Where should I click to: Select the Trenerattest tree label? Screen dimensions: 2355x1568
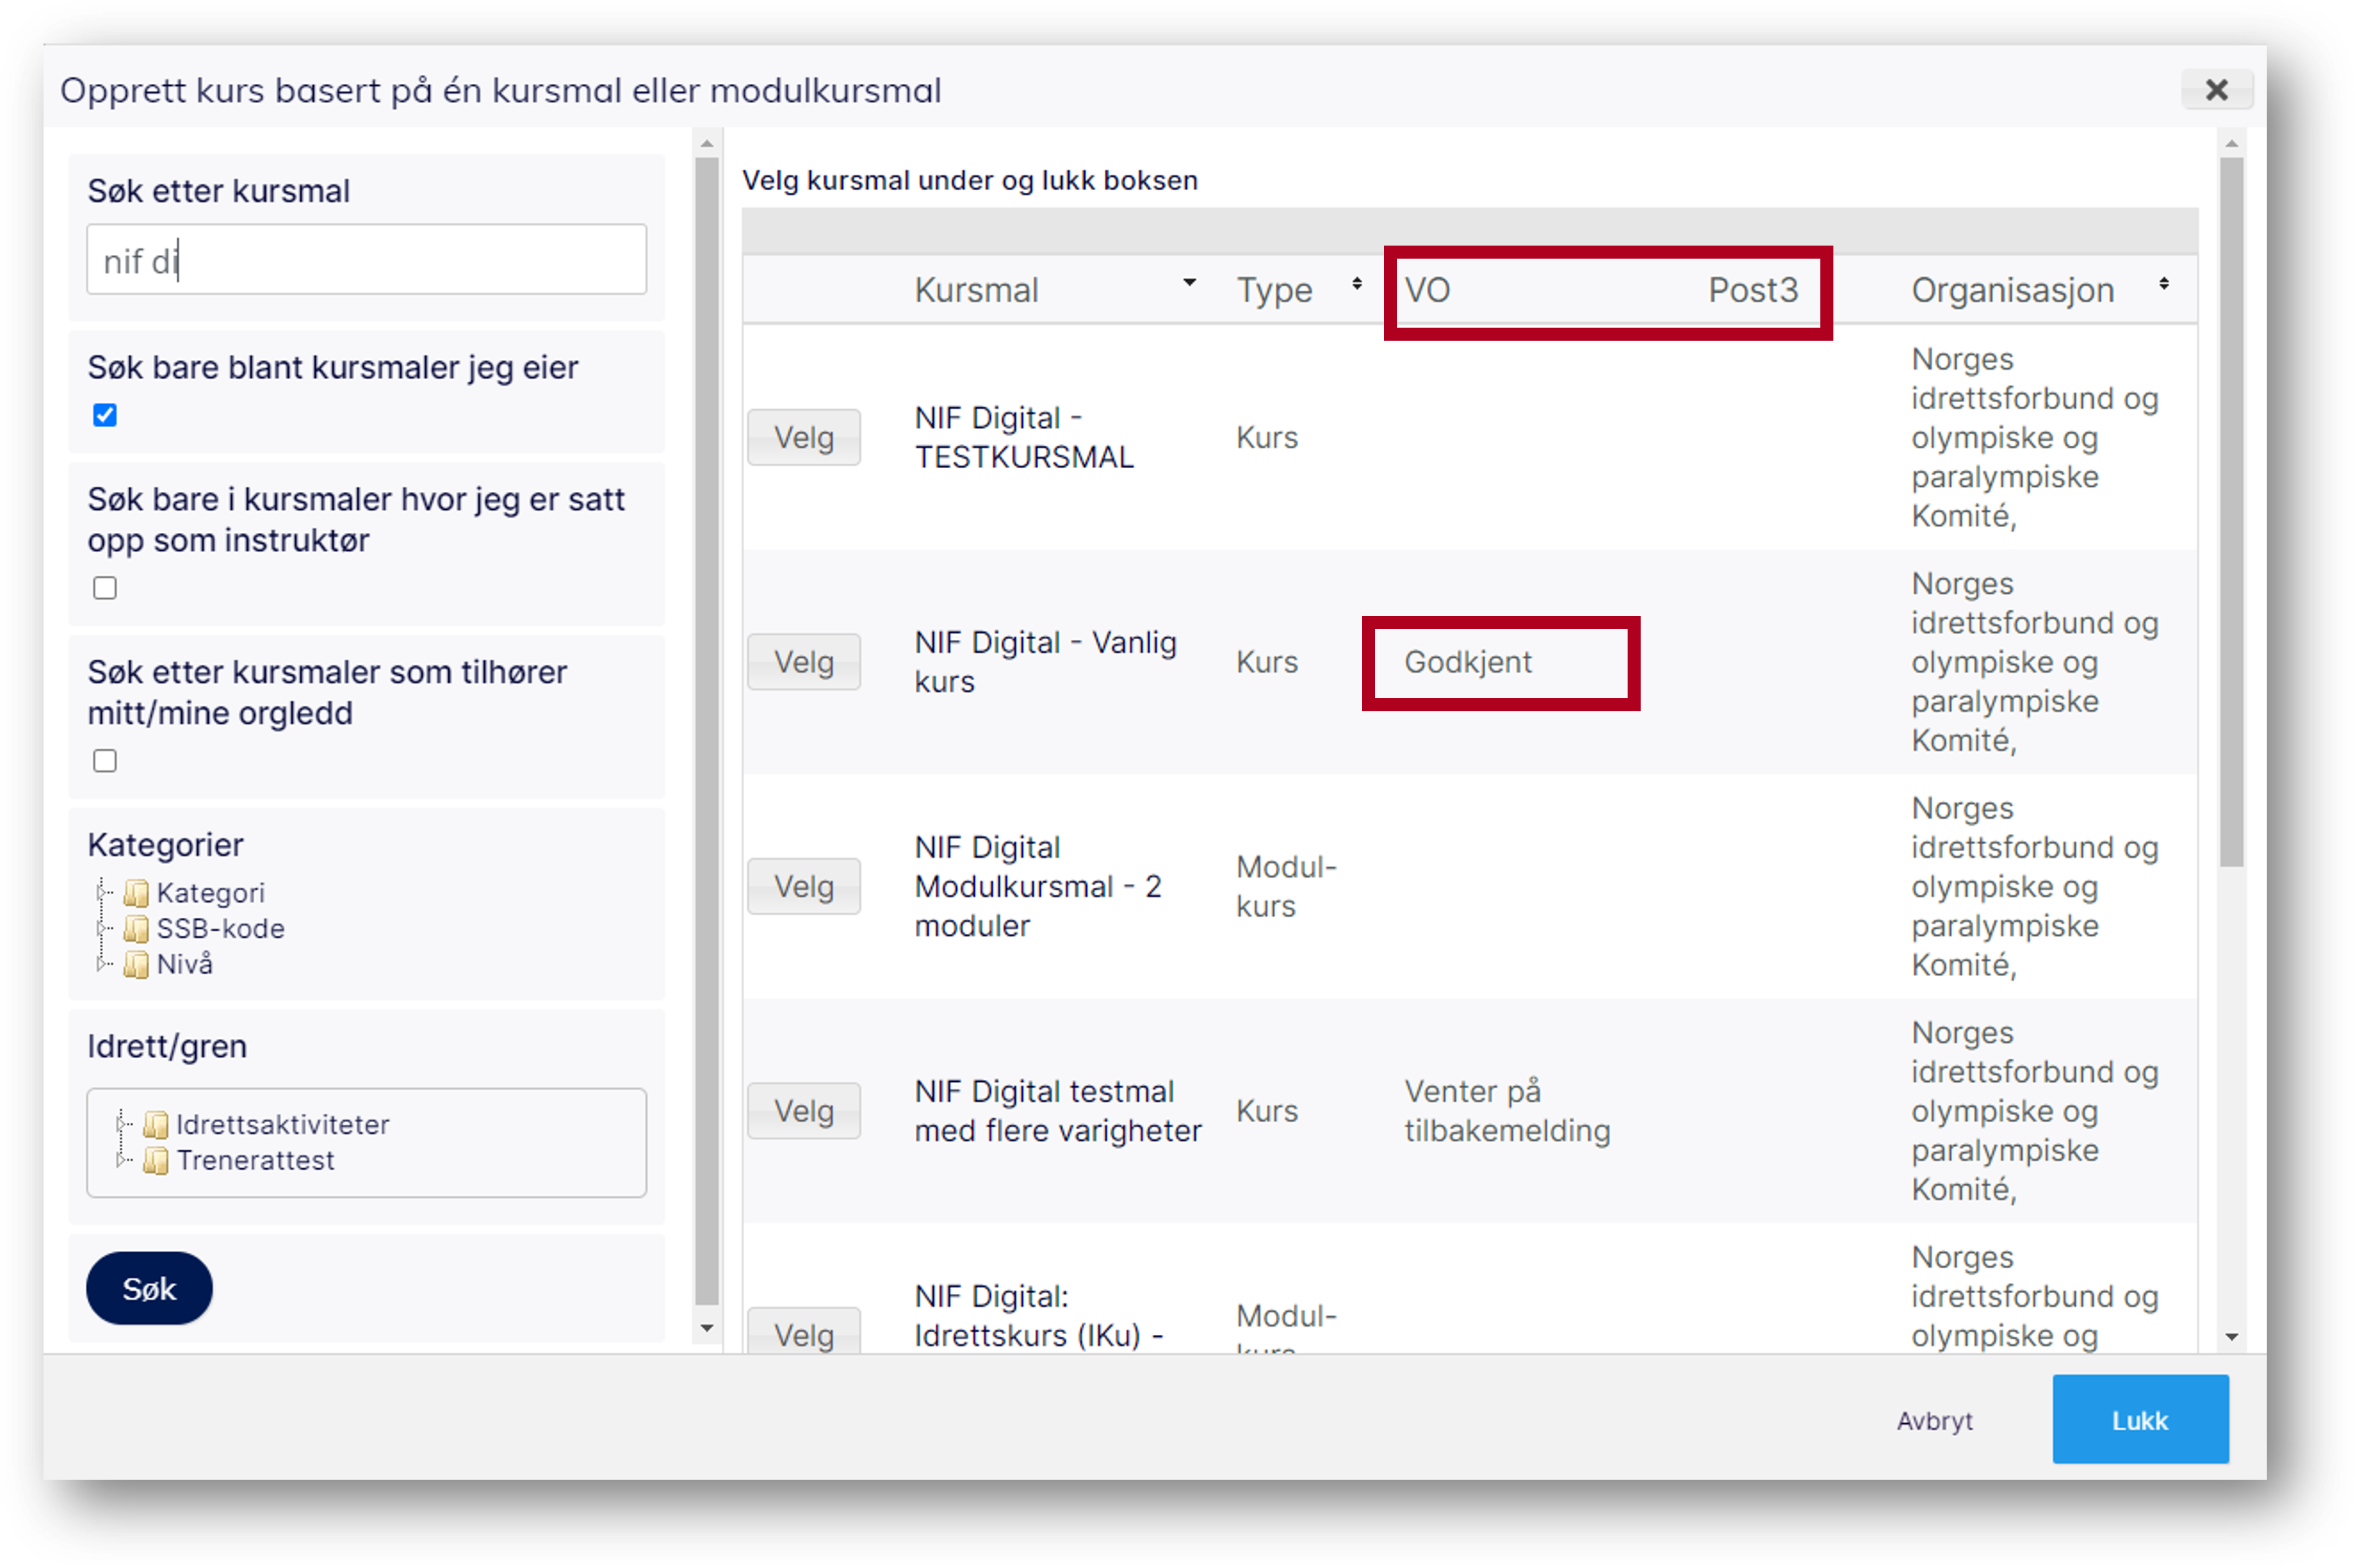pyautogui.click(x=255, y=1161)
